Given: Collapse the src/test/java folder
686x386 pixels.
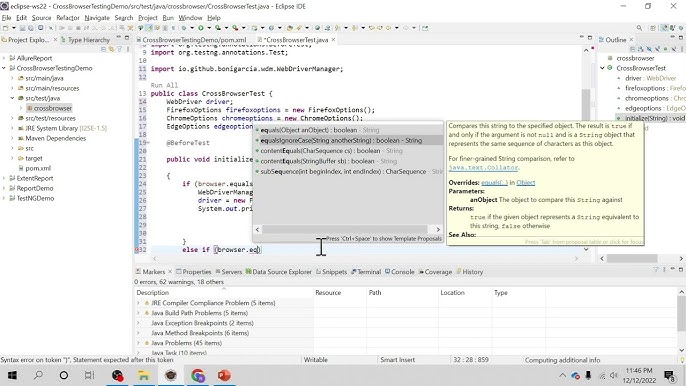Looking at the screenshot, I should tap(13, 98).
